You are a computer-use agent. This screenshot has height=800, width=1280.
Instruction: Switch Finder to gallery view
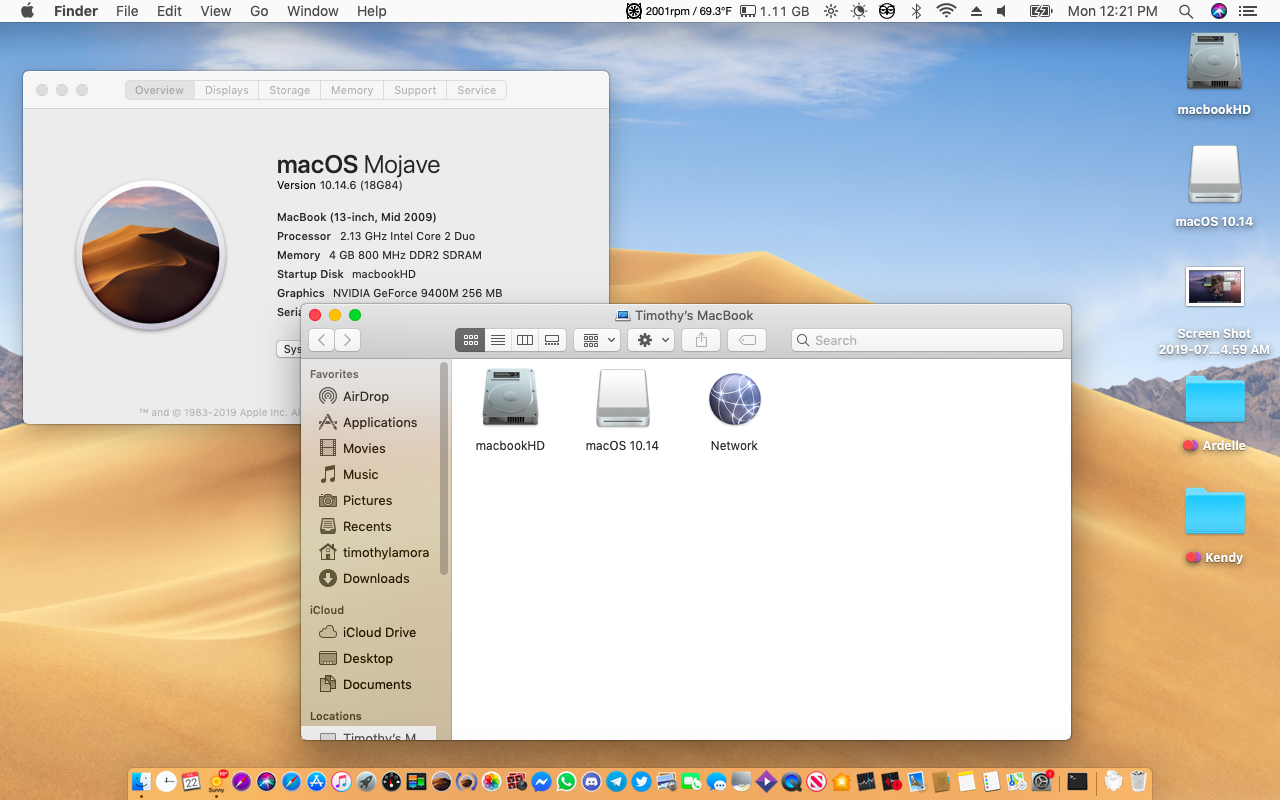(552, 340)
